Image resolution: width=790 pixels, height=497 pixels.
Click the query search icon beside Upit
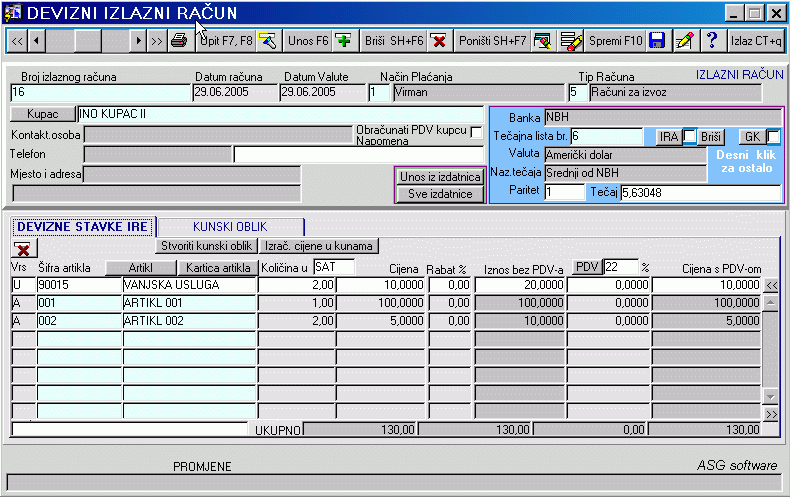click(x=268, y=41)
